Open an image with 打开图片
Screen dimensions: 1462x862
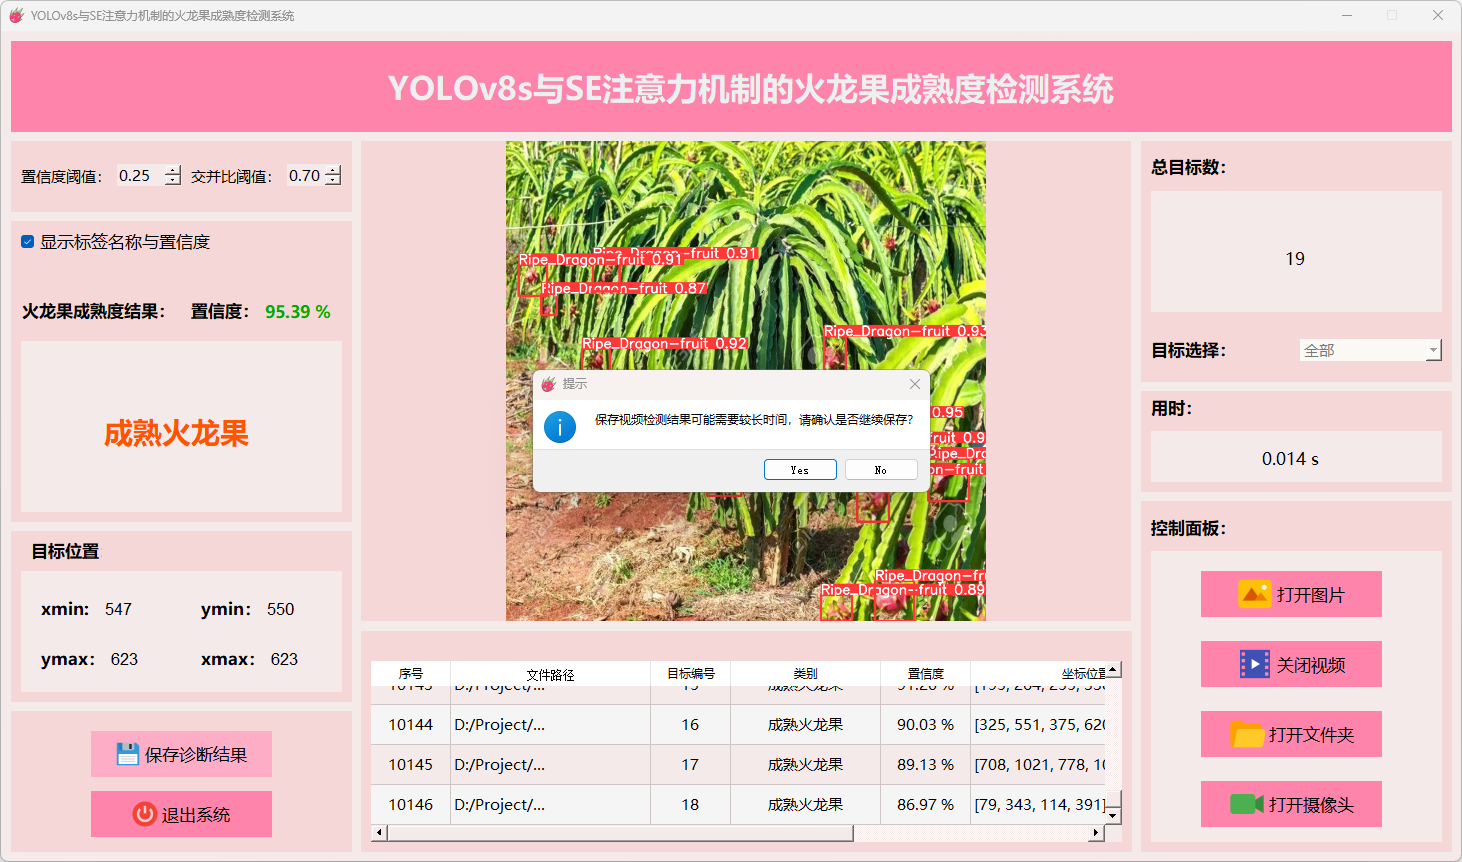[x=1291, y=594]
